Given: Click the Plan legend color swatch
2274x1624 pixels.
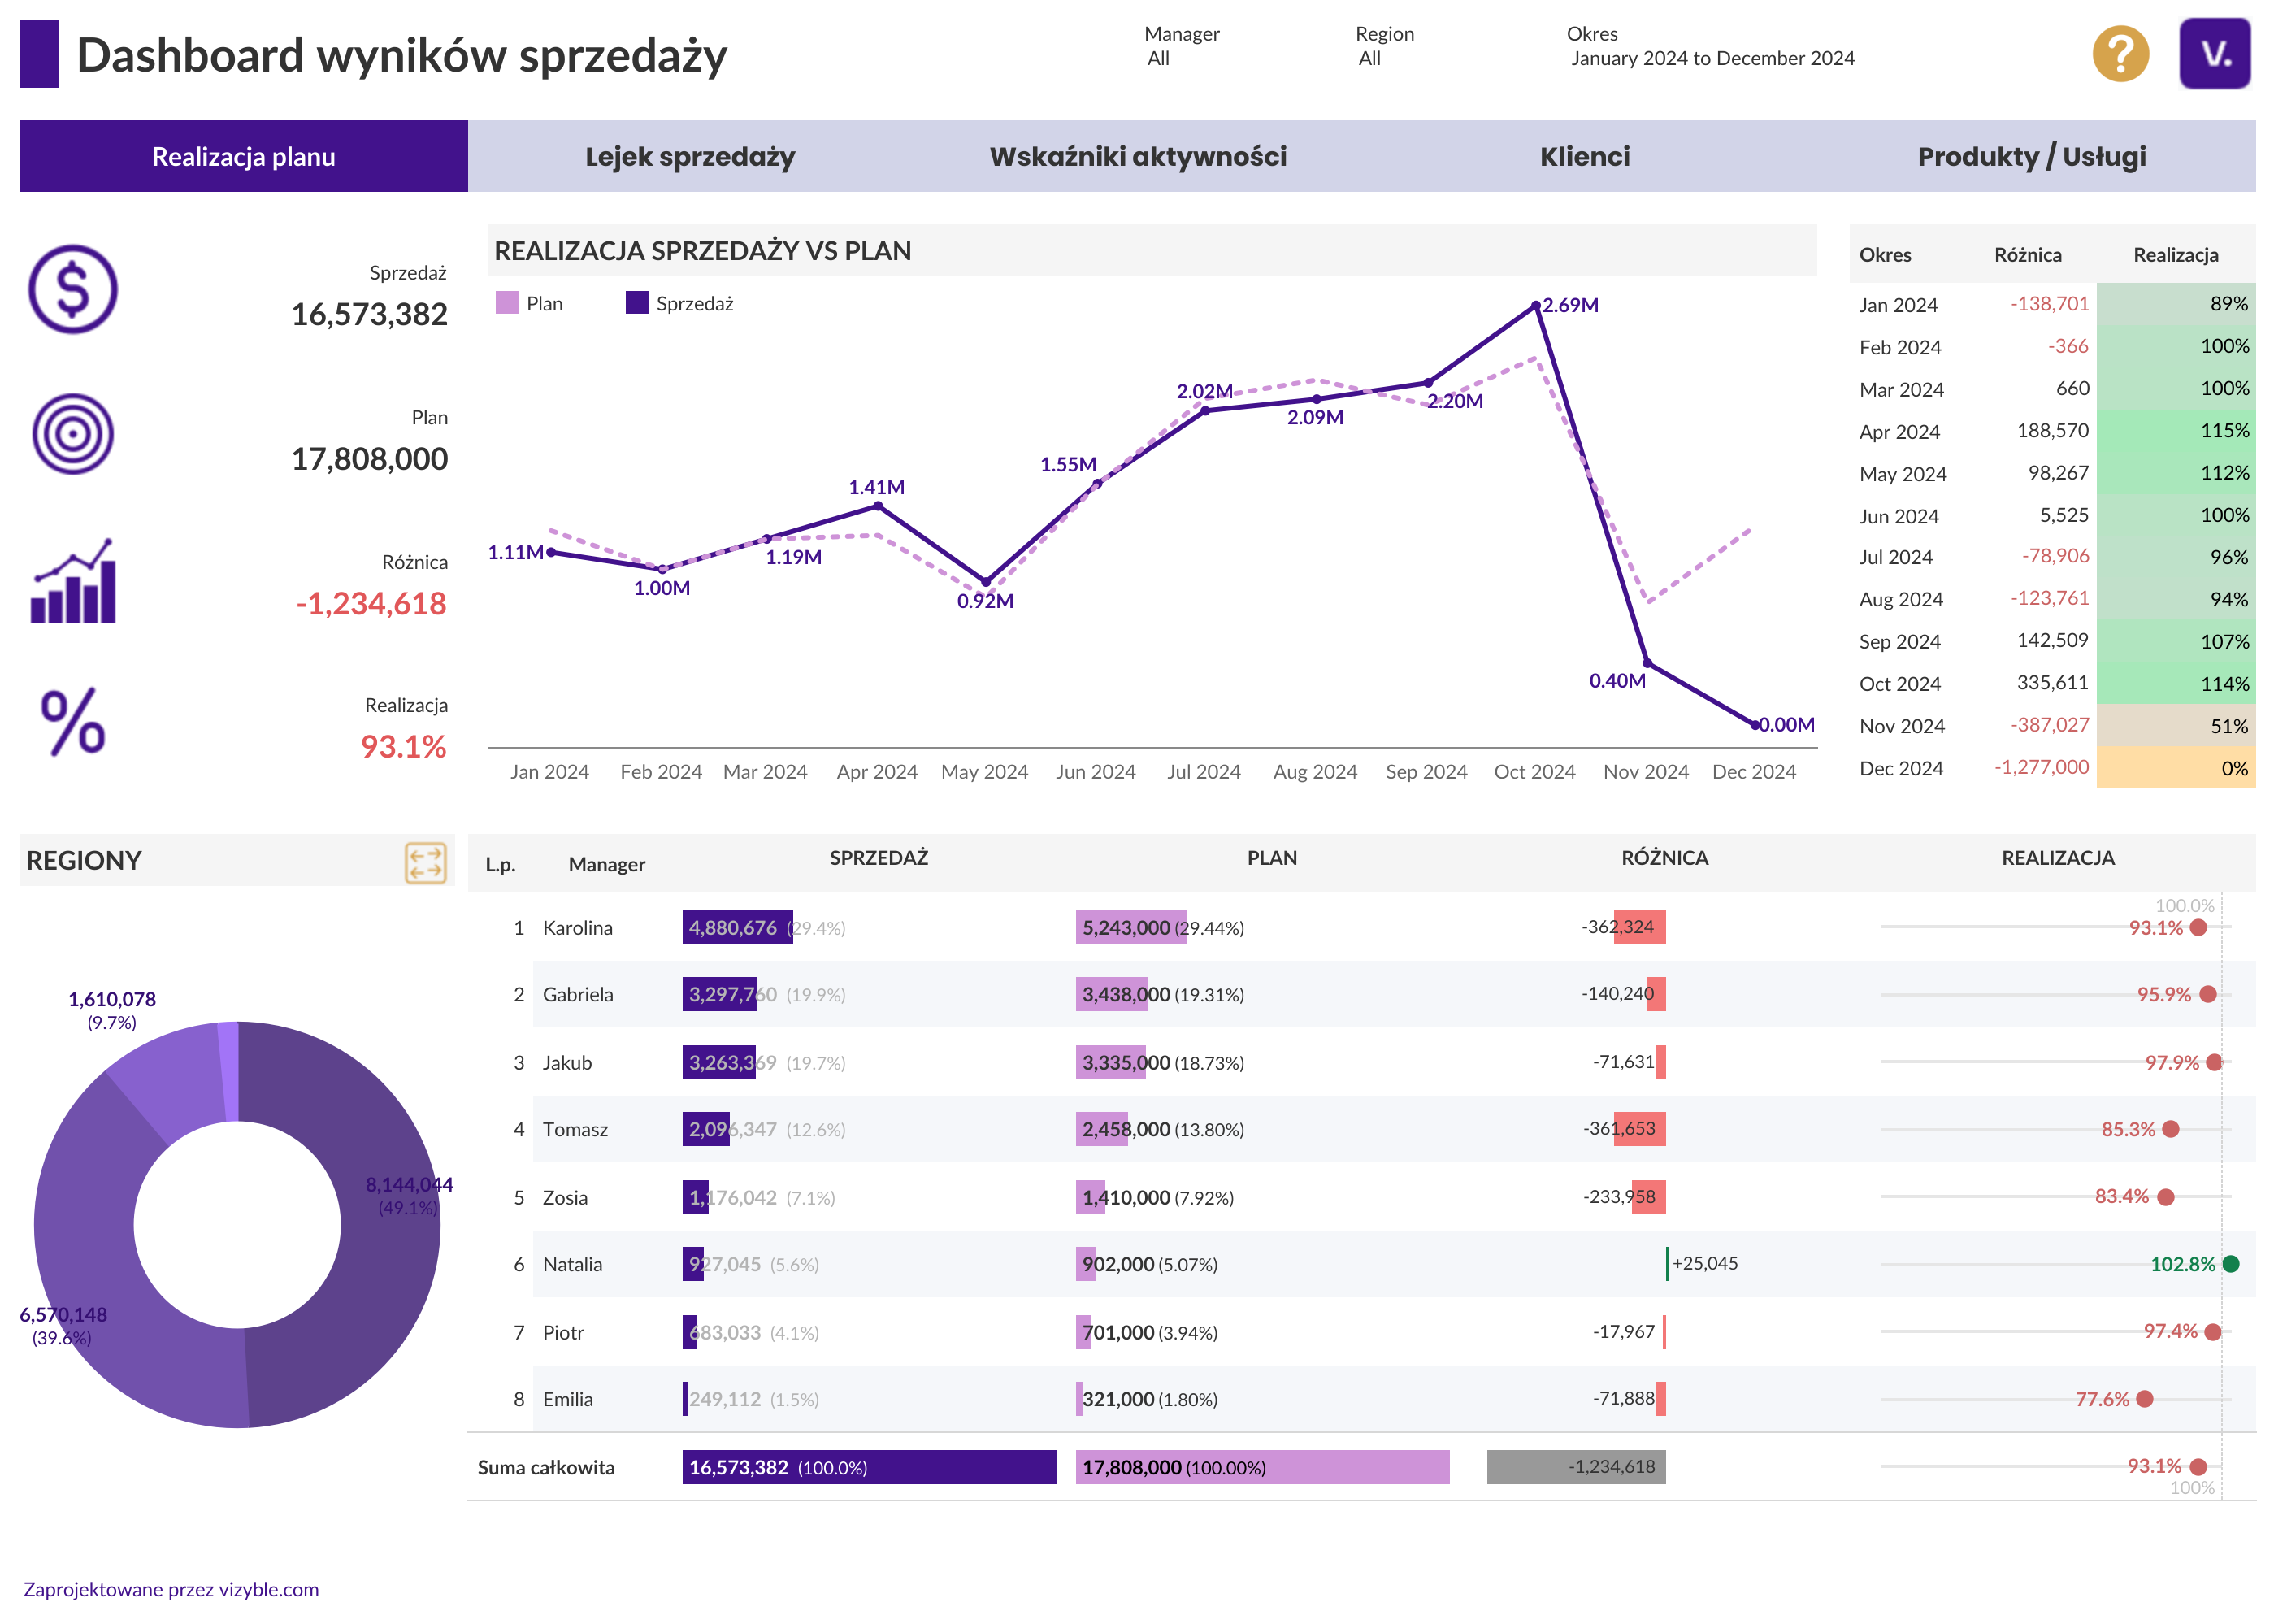Looking at the screenshot, I should click(507, 303).
